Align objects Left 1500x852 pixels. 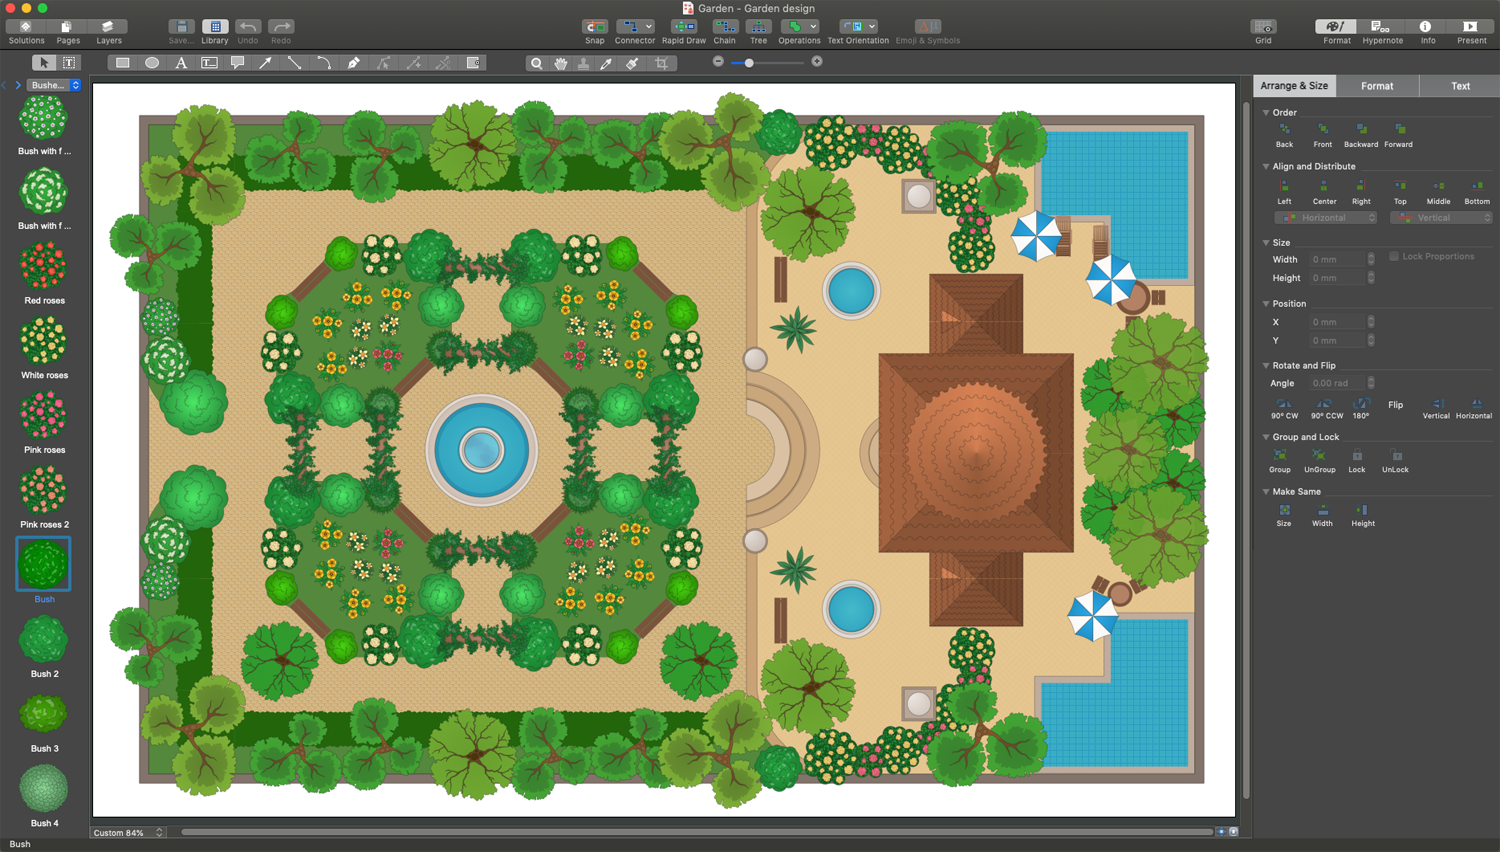click(1284, 192)
